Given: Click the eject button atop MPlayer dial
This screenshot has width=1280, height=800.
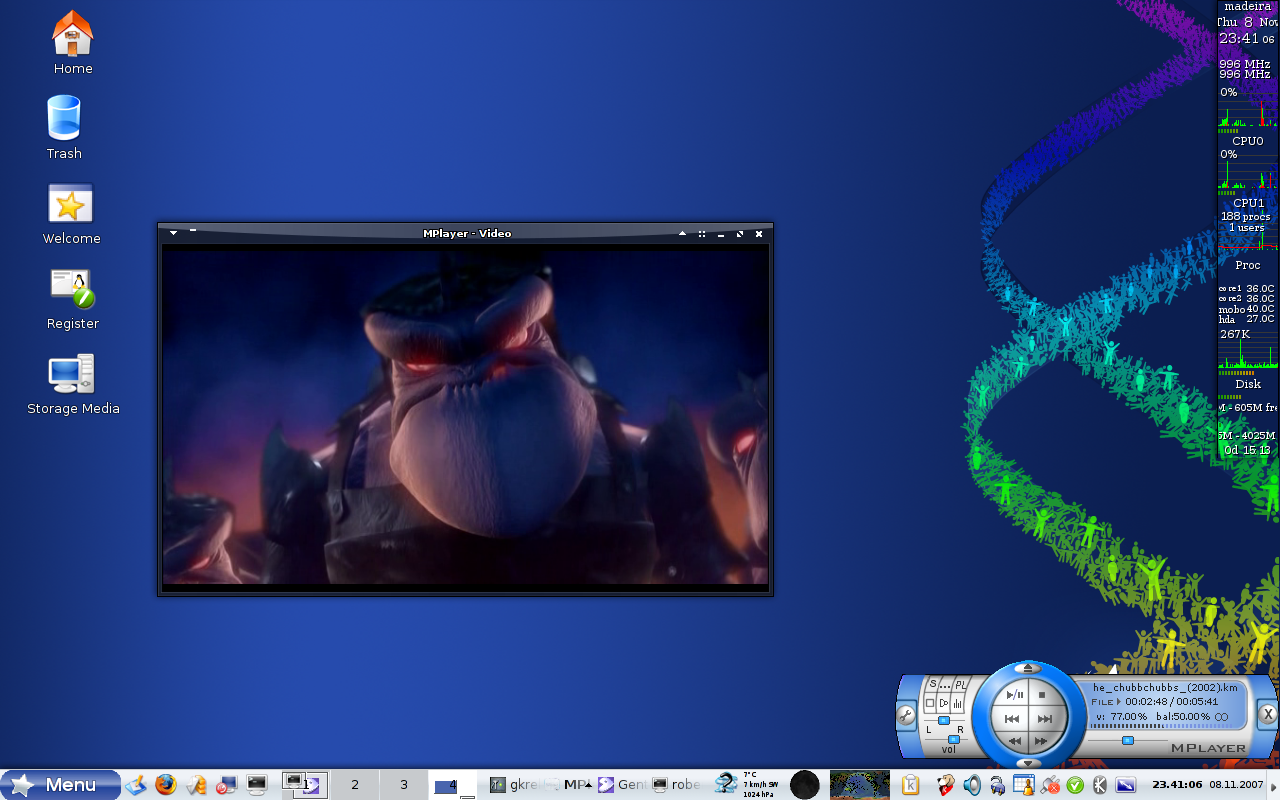Looking at the screenshot, I should [1028, 667].
